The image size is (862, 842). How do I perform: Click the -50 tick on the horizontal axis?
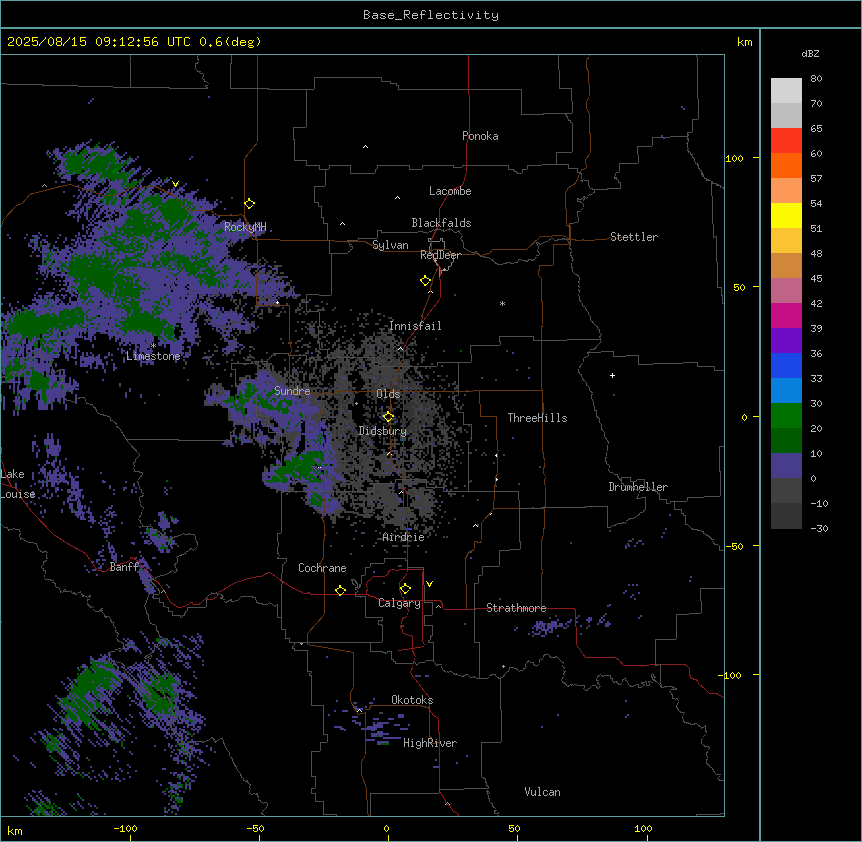click(x=255, y=829)
